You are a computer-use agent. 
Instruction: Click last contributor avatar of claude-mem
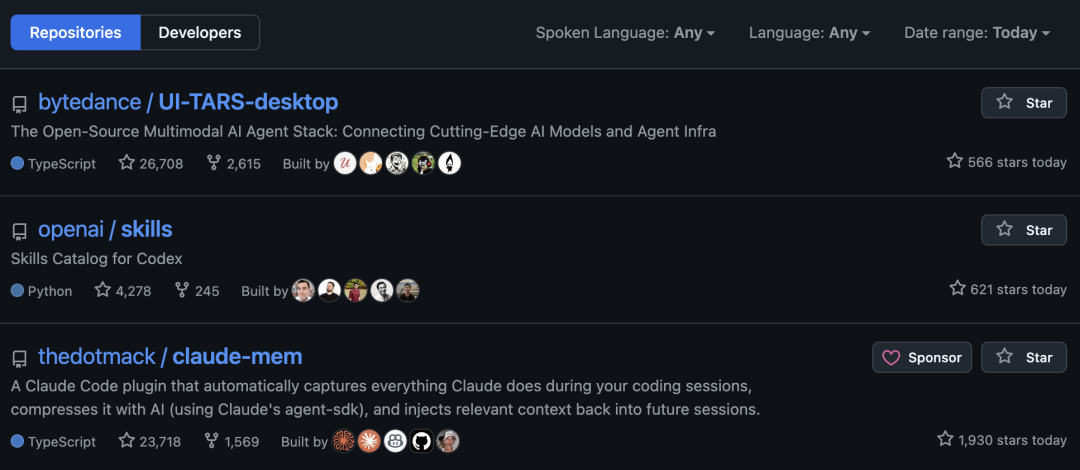pyautogui.click(x=448, y=441)
